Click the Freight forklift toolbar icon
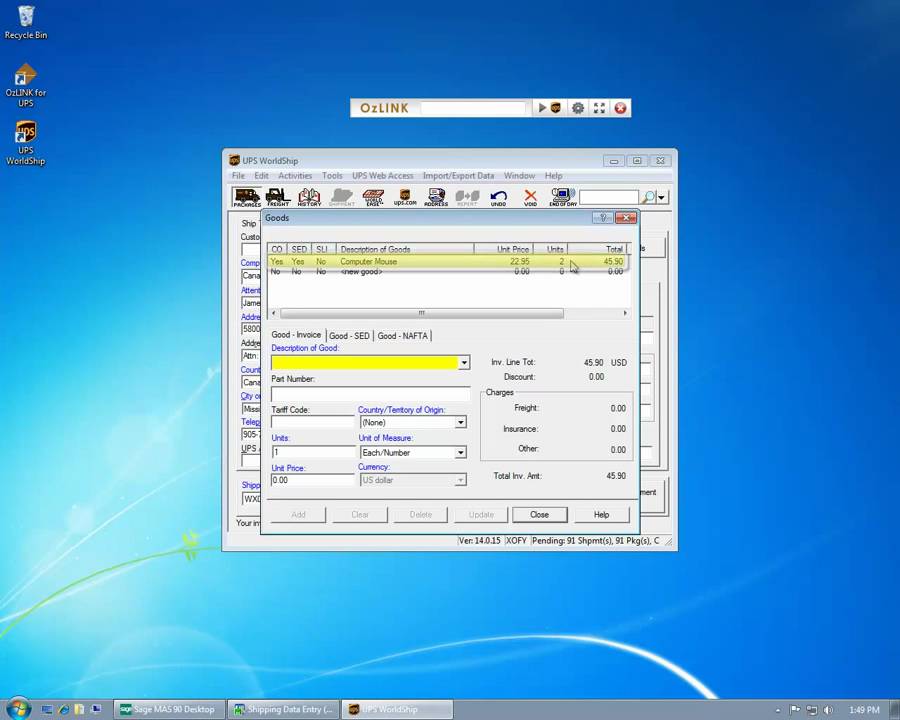This screenshot has width=900, height=720. point(278,197)
